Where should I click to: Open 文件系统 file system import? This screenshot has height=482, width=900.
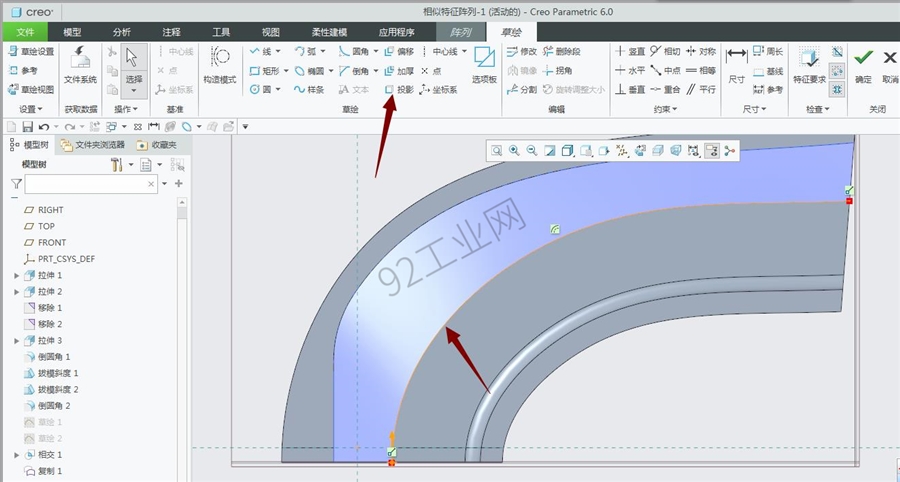(x=80, y=65)
